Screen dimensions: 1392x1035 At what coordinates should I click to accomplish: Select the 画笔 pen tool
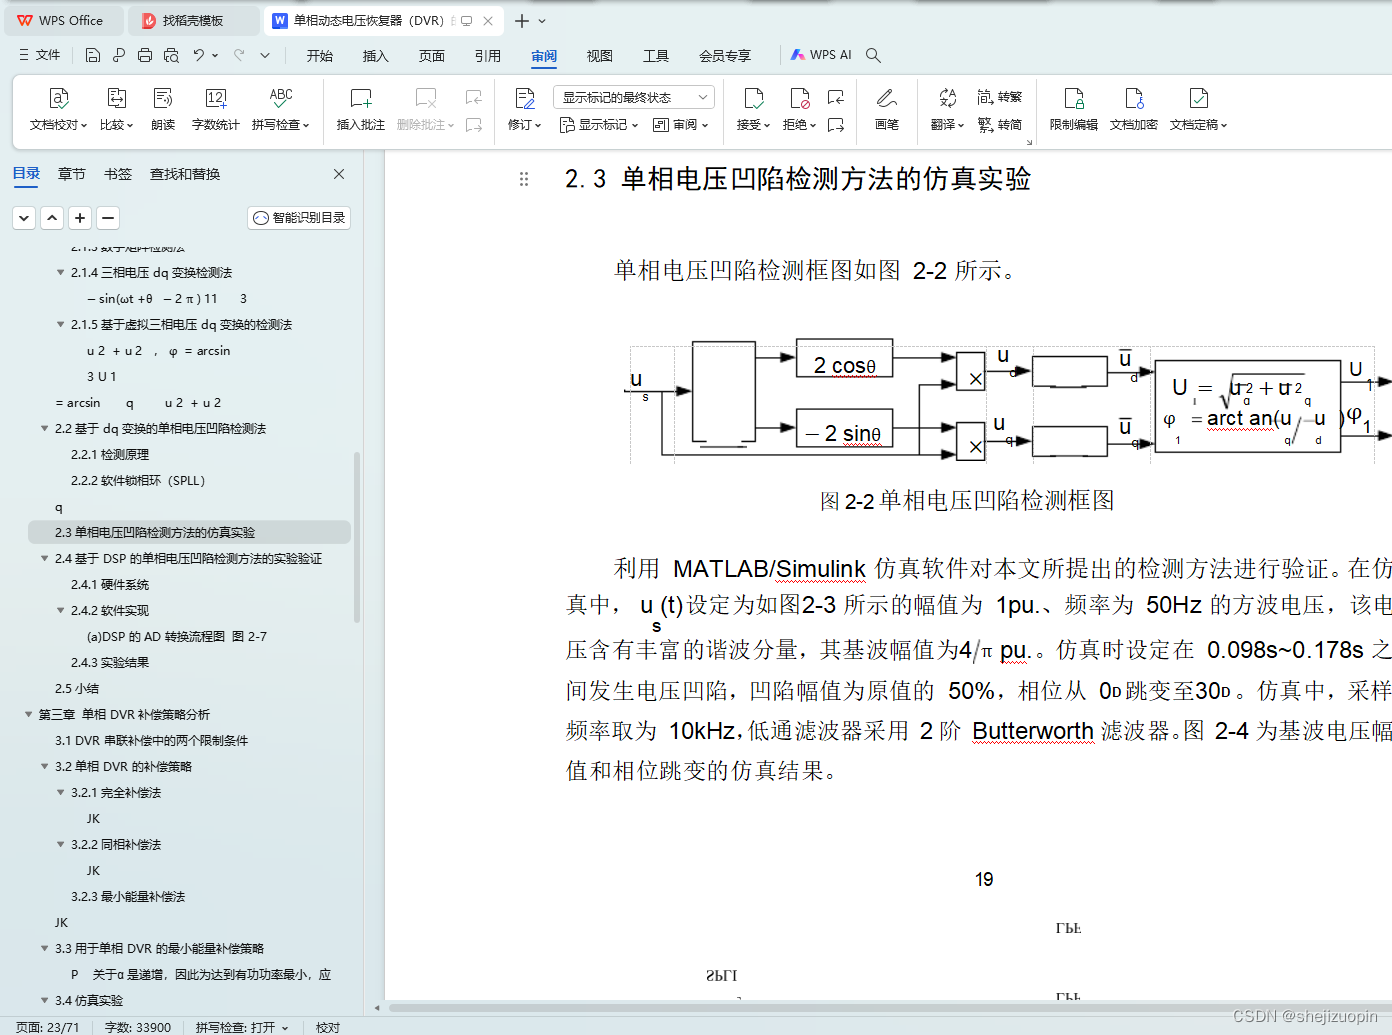(887, 108)
